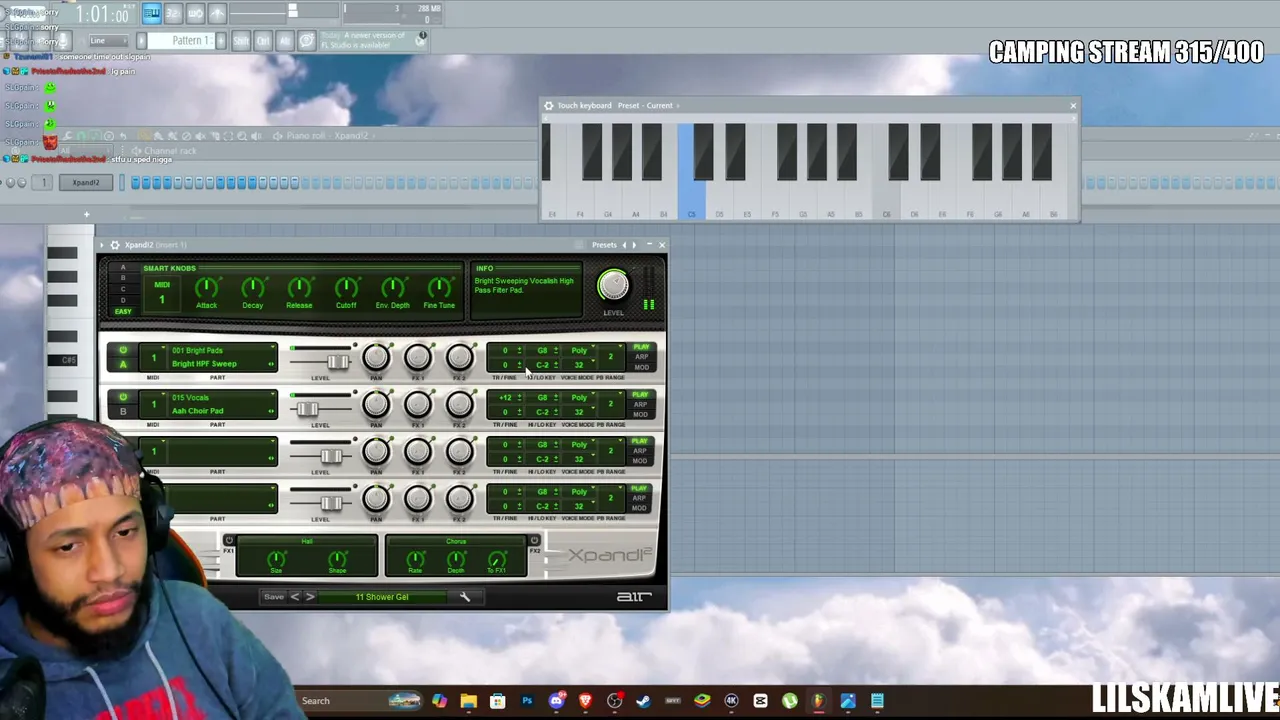Select smart knobs page B

[x=123, y=278]
